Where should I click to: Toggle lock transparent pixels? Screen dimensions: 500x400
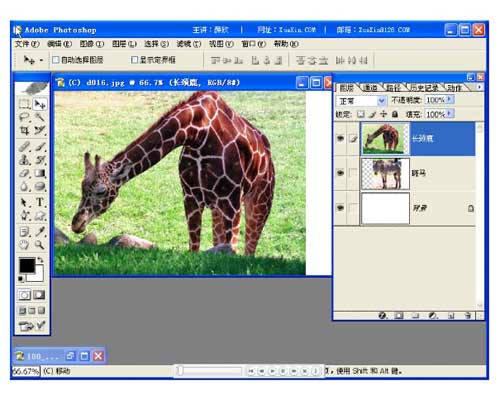361,114
